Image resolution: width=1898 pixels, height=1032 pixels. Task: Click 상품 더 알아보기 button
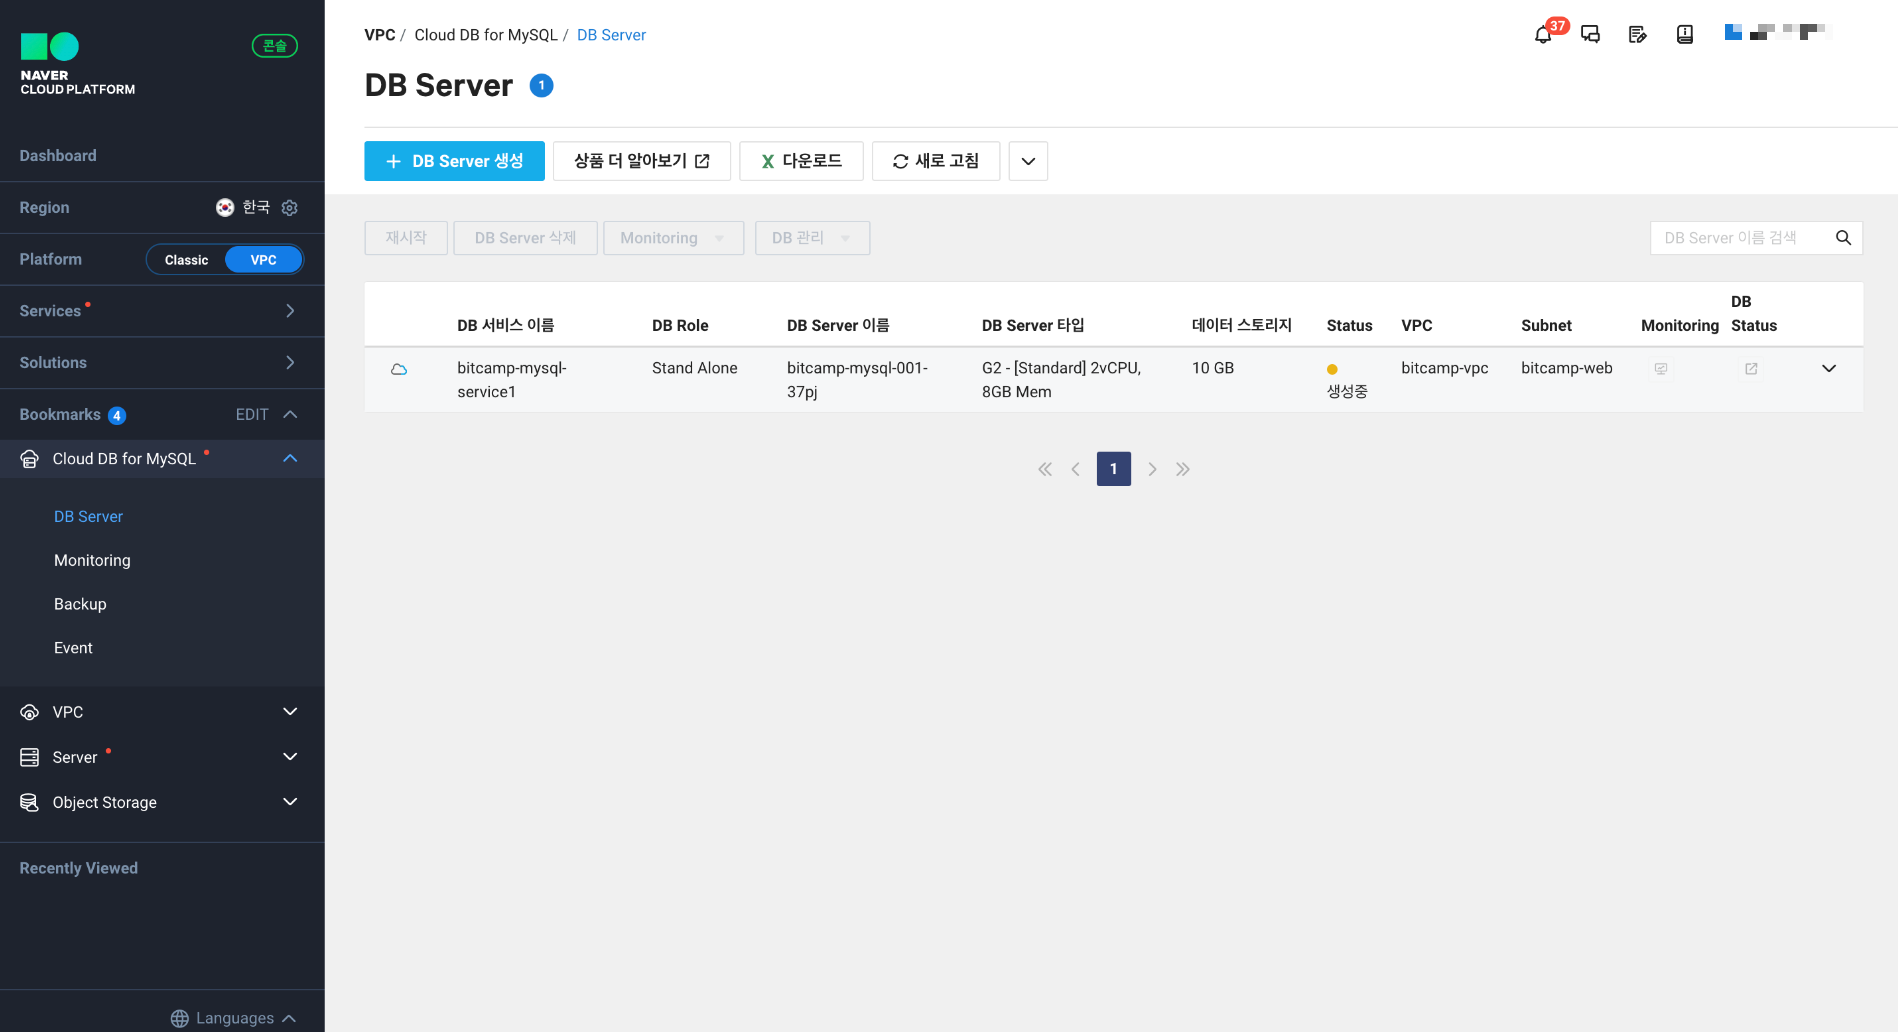[641, 161]
